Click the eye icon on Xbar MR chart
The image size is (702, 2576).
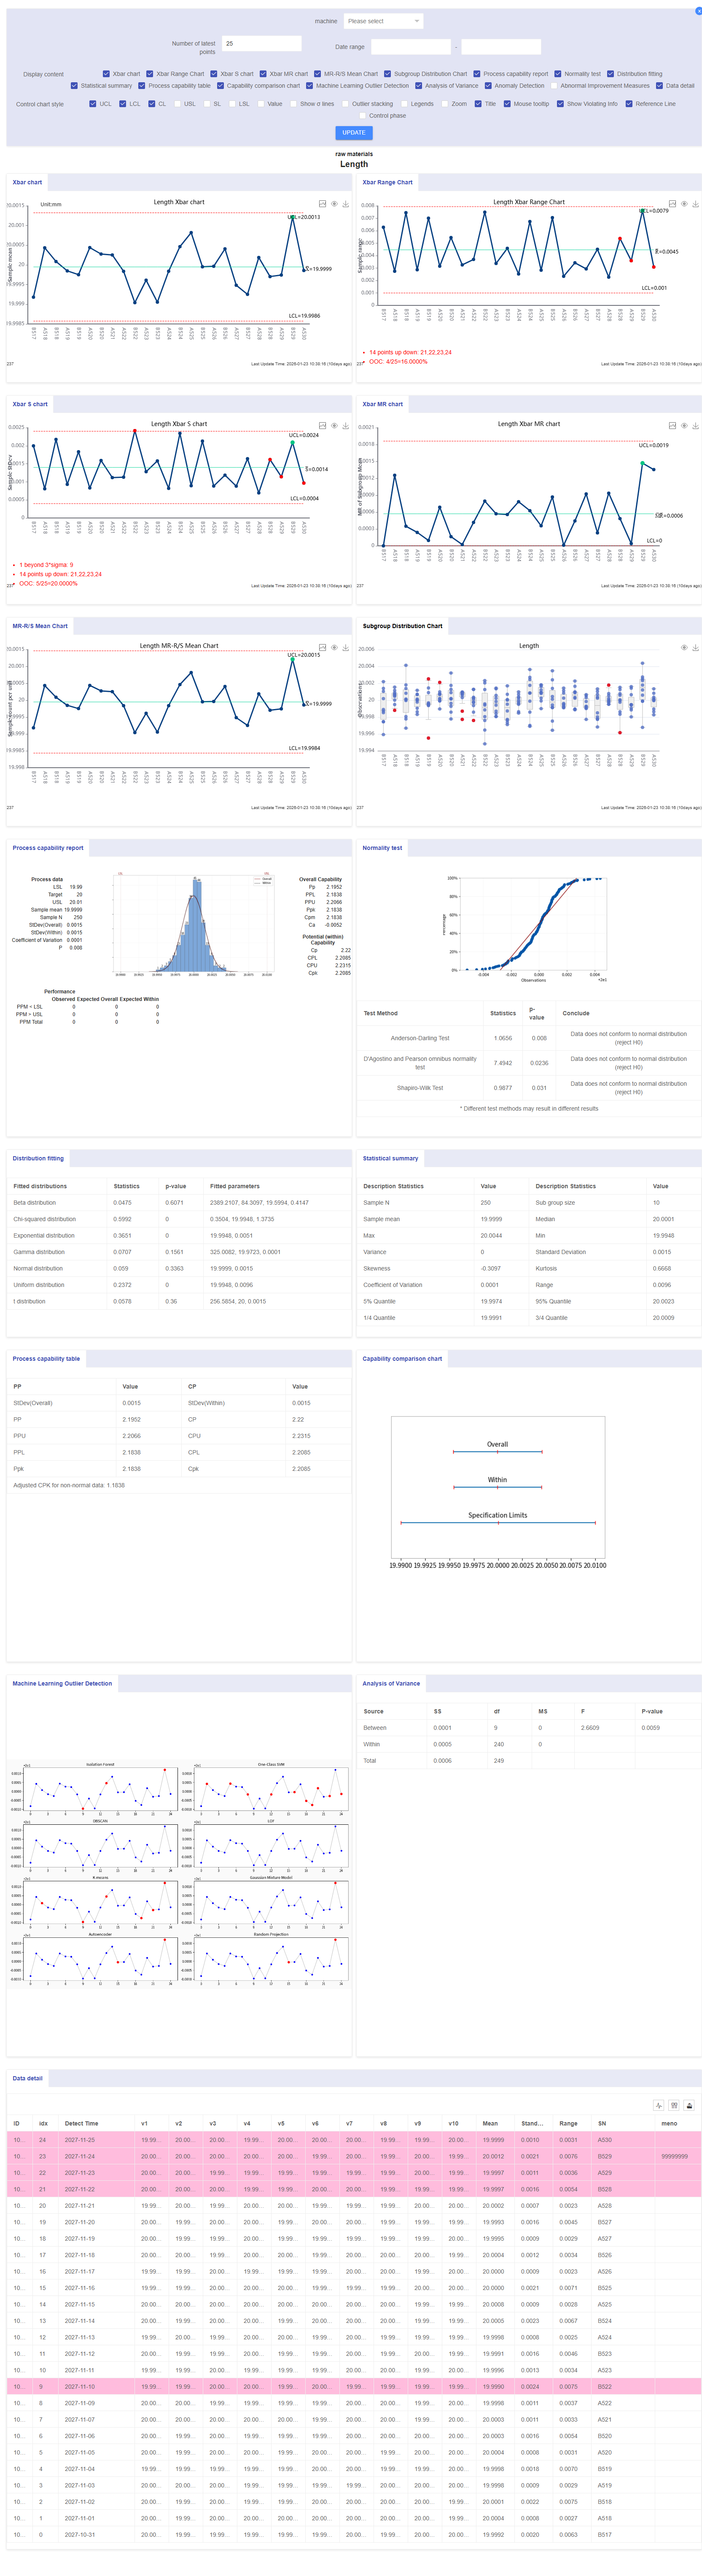[x=684, y=426]
